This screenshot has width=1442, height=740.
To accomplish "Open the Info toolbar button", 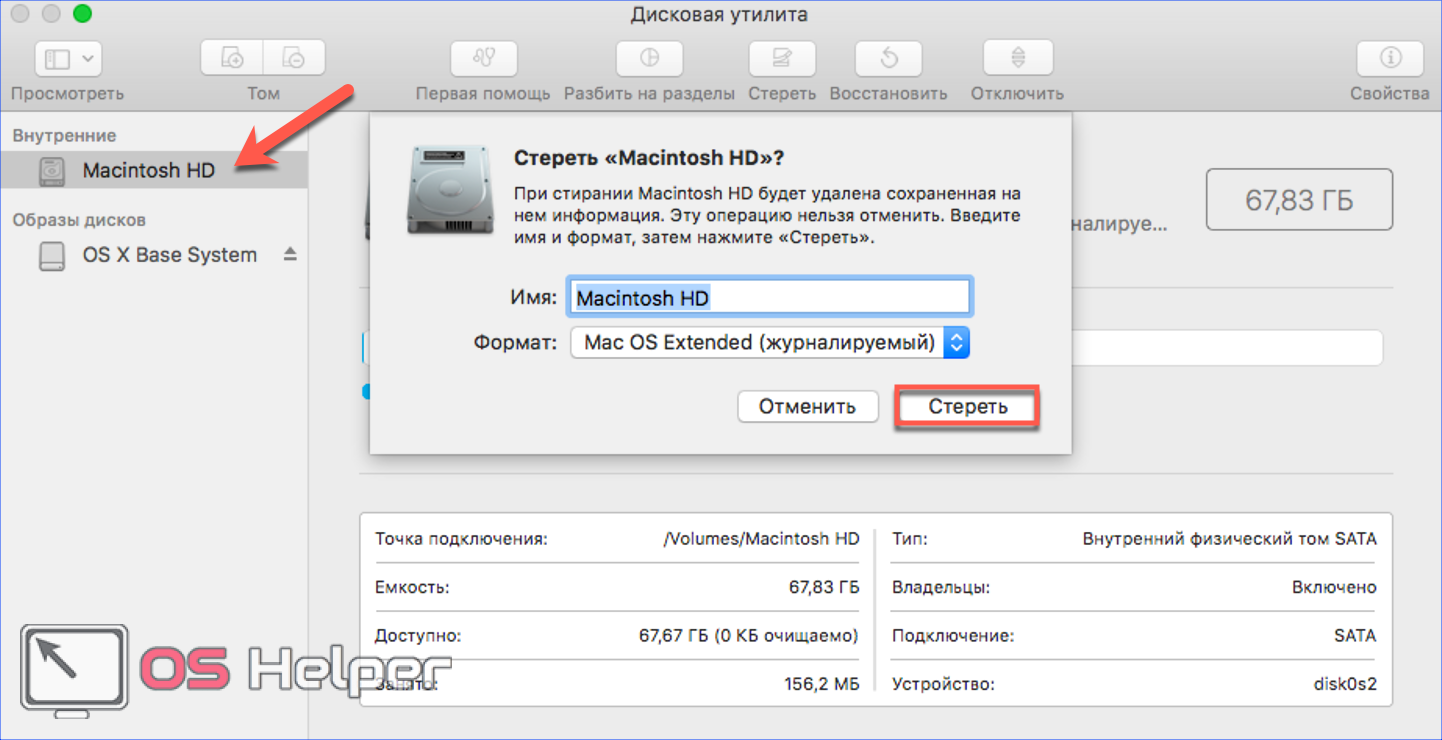I will [x=1389, y=59].
